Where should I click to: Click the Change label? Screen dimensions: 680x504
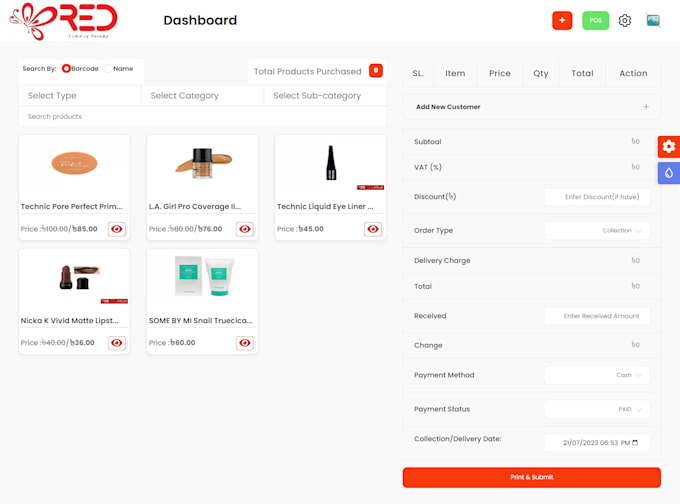pyautogui.click(x=428, y=345)
